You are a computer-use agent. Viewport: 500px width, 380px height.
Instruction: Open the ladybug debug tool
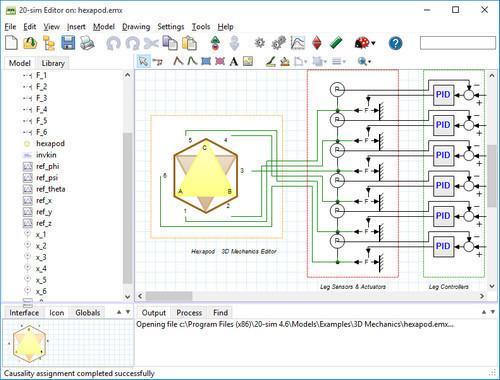(x=362, y=43)
